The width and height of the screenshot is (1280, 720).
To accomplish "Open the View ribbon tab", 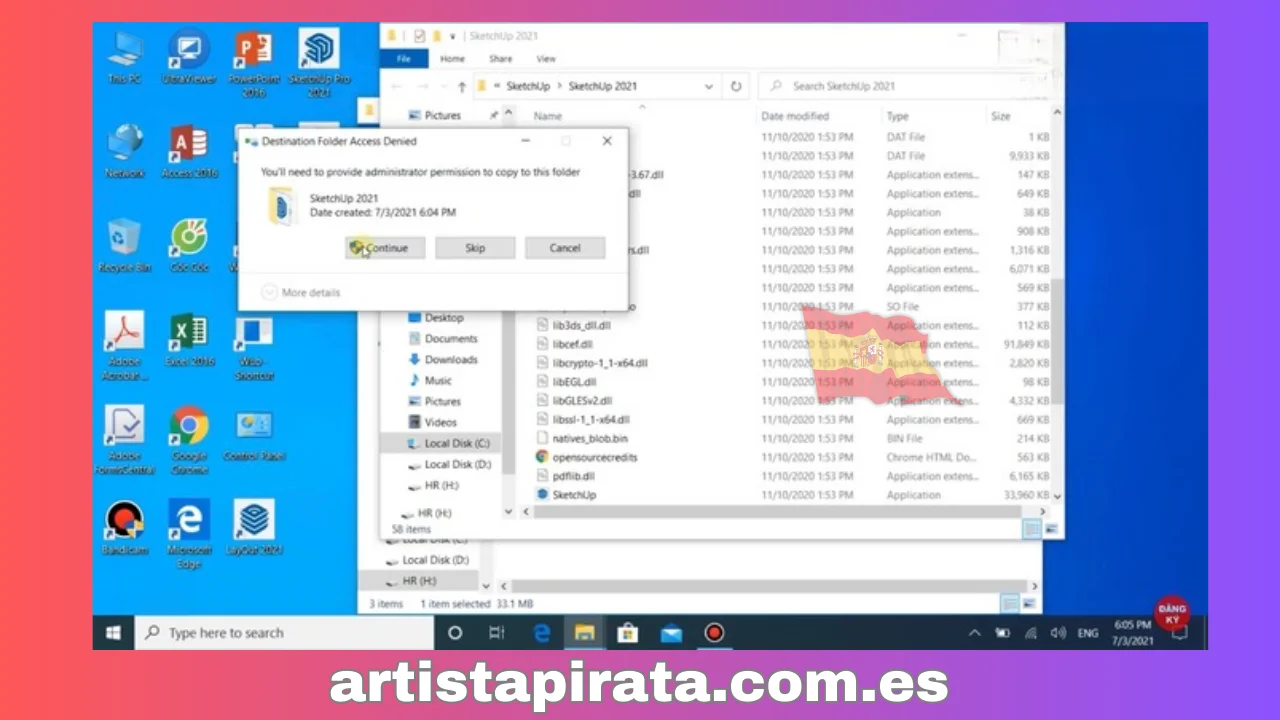I will coord(546,59).
